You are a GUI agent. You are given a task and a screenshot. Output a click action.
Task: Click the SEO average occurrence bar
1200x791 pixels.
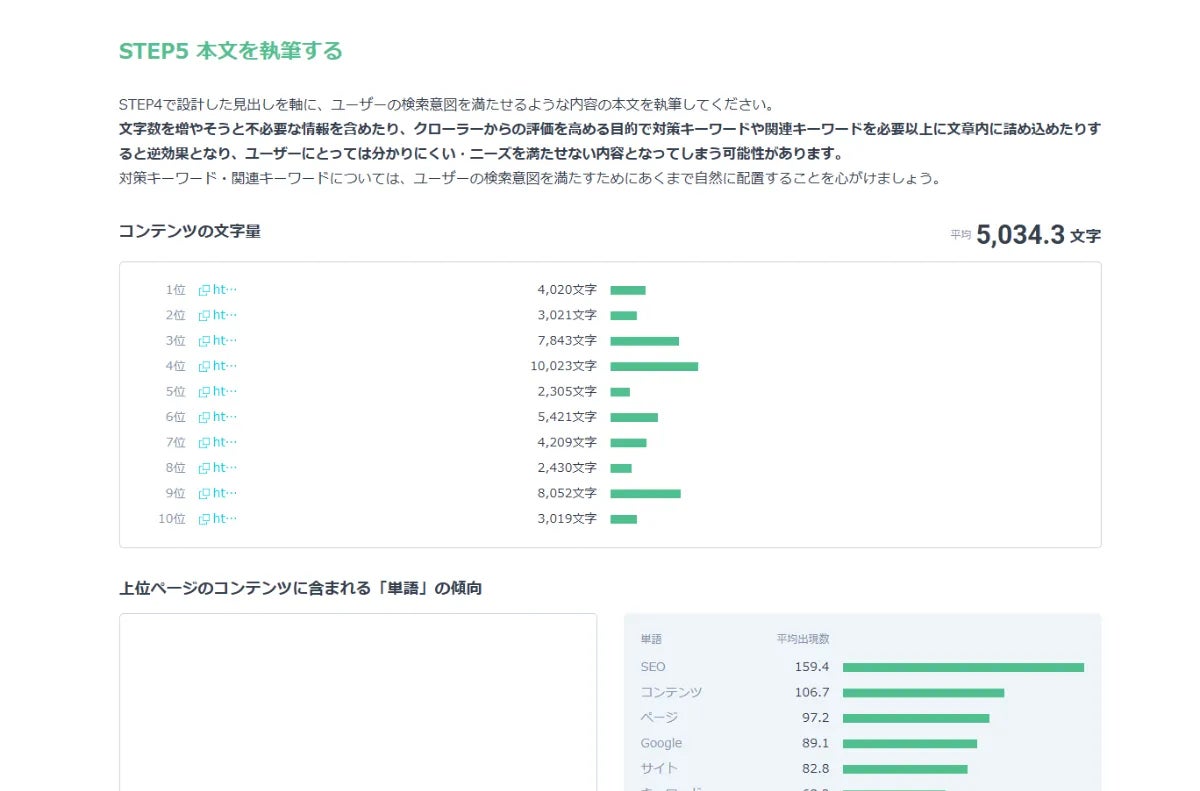(963, 667)
